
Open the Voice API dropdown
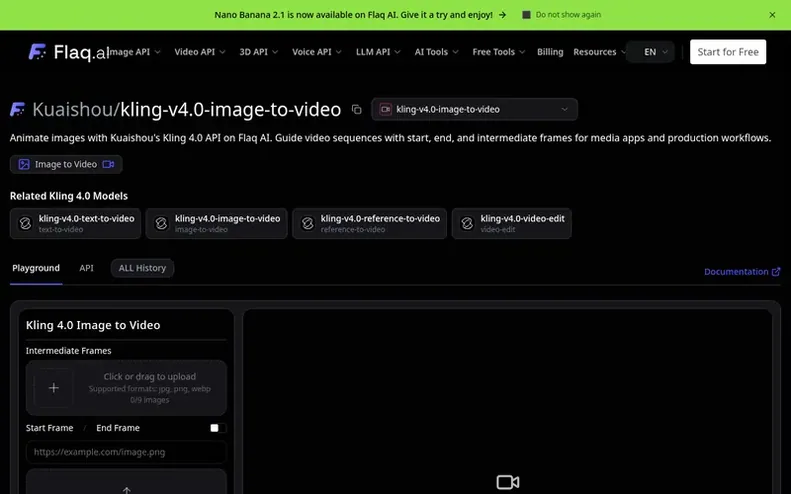point(317,51)
